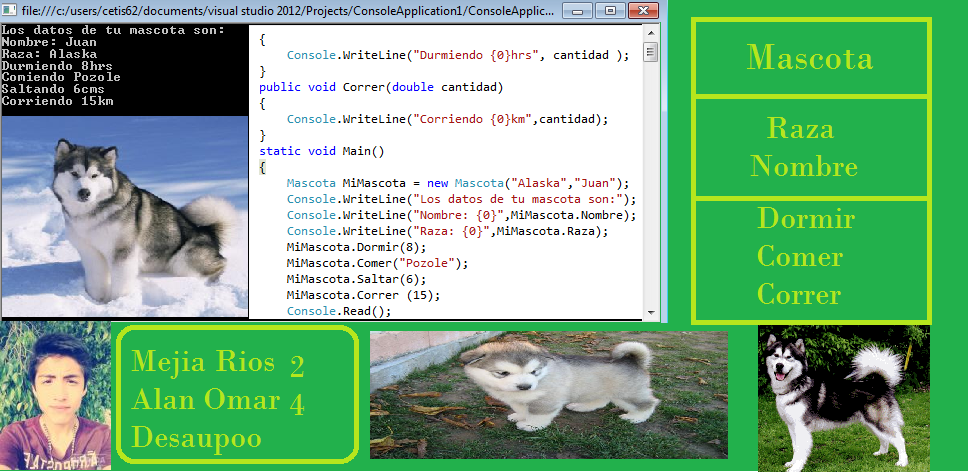Click the number 4 beside Alan Omar
The width and height of the screenshot is (968, 472).
point(297,404)
